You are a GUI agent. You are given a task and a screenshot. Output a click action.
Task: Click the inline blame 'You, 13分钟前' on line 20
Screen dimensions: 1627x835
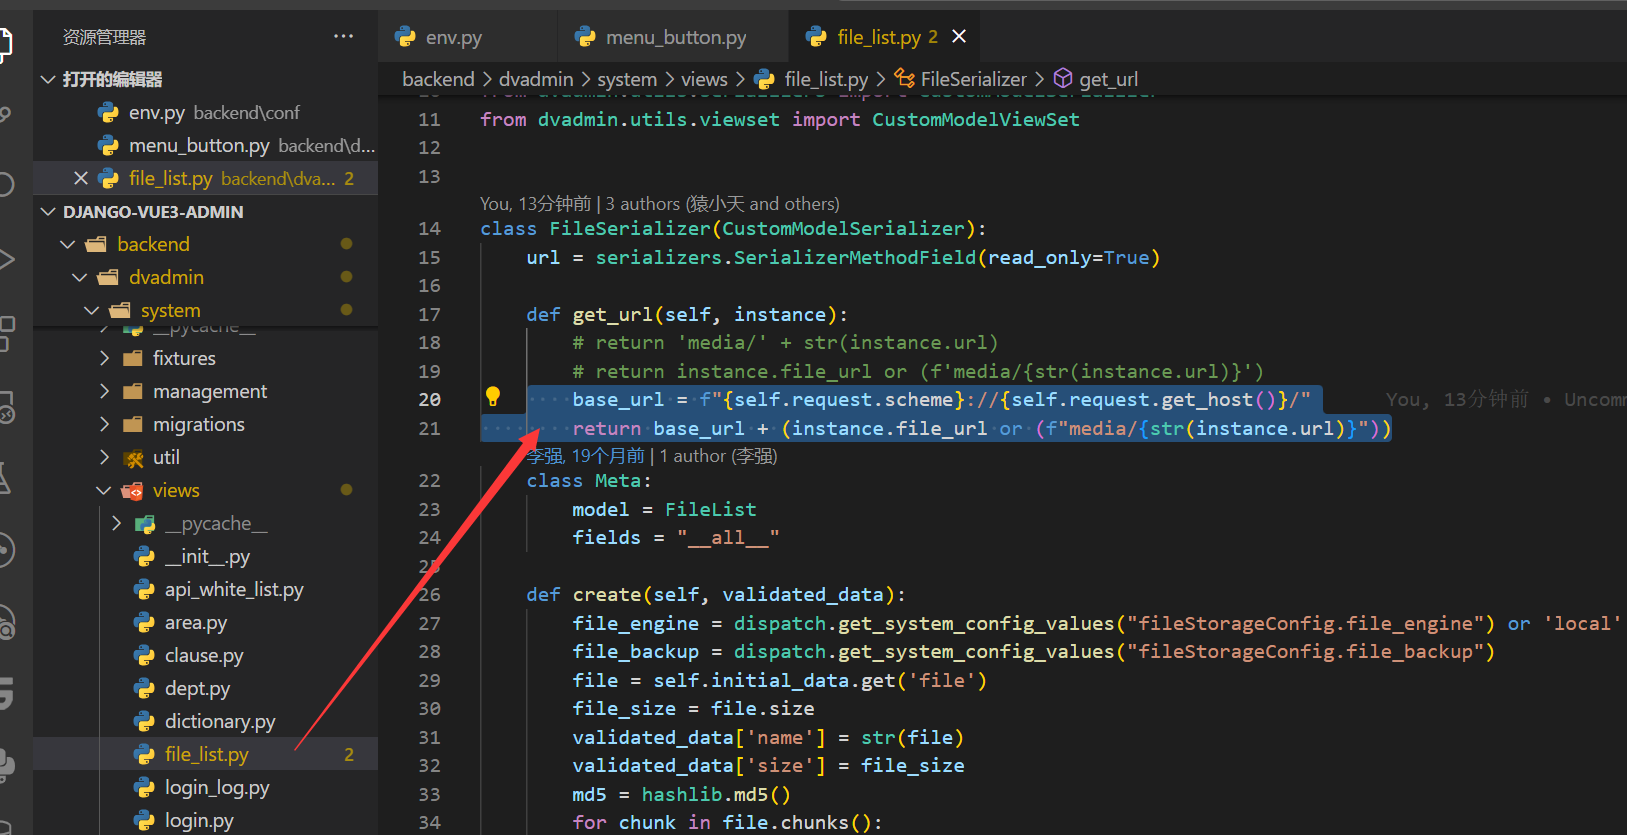tap(1457, 399)
